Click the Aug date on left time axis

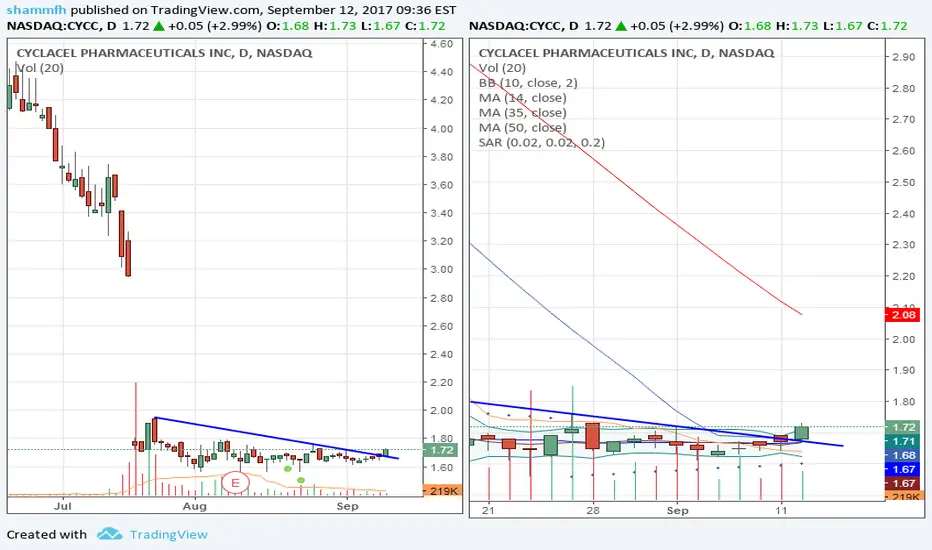click(x=195, y=506)
